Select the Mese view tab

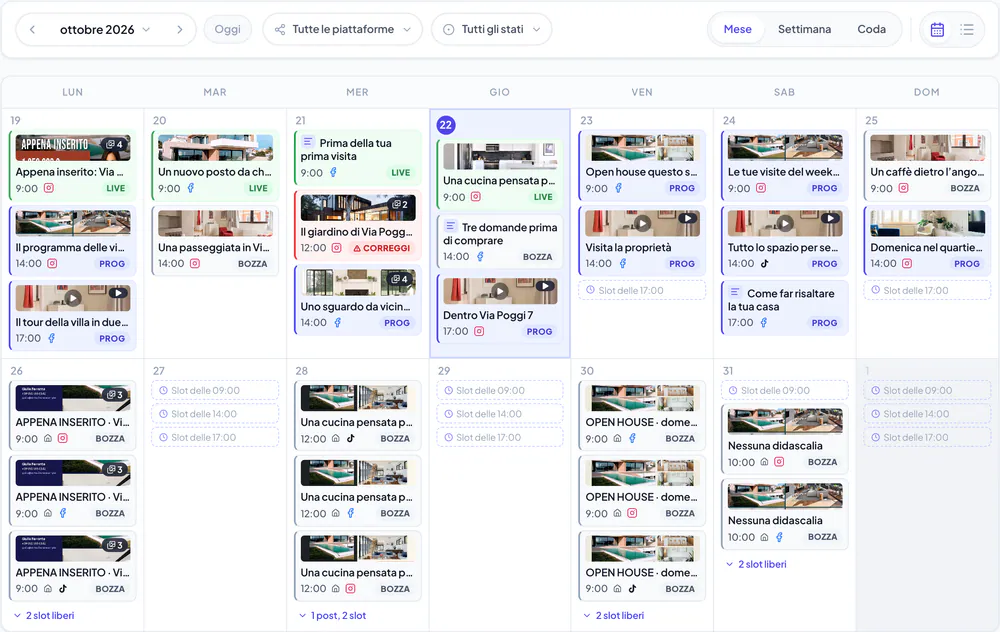click(737, 29)
